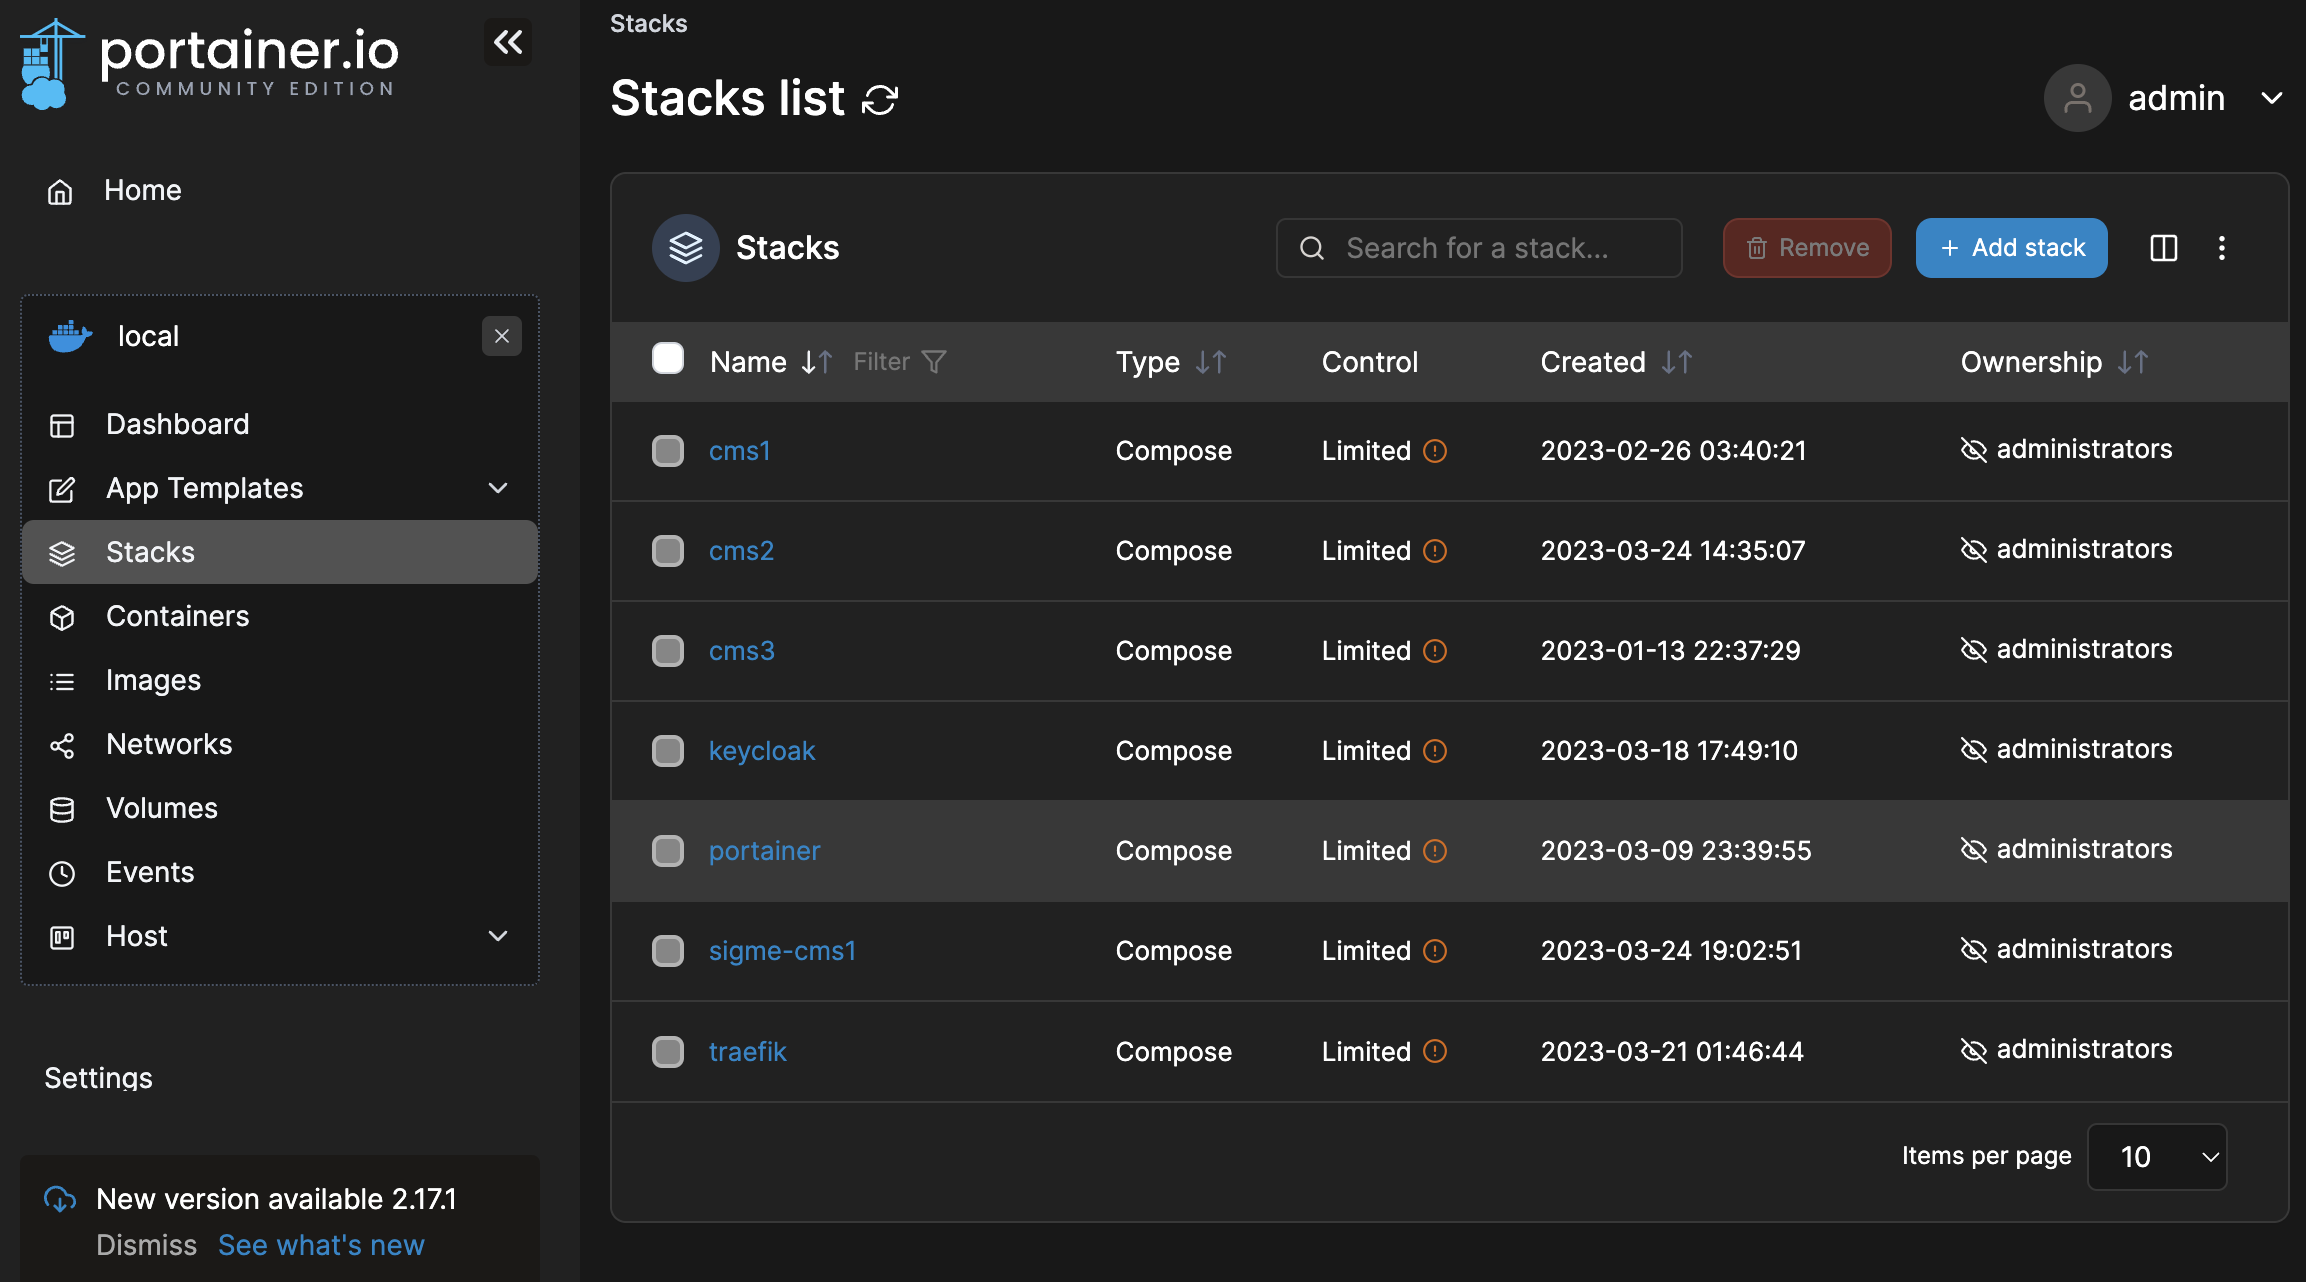
Task: Open Volumes in sidebar
Action: [280, 808]
